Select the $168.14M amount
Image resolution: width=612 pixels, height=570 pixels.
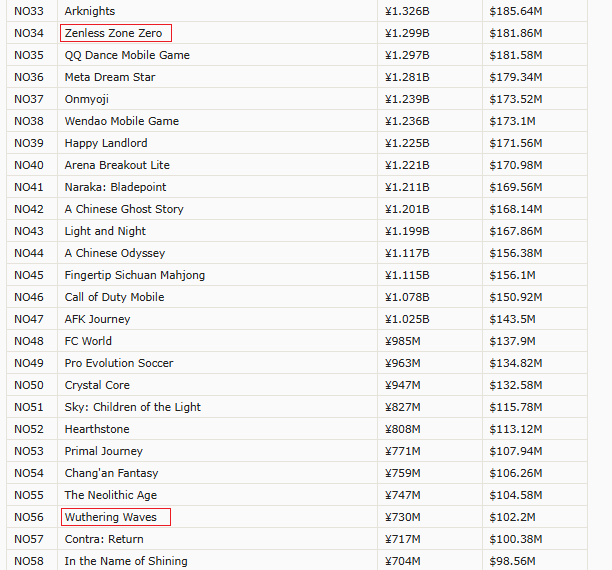click(516, 209)
